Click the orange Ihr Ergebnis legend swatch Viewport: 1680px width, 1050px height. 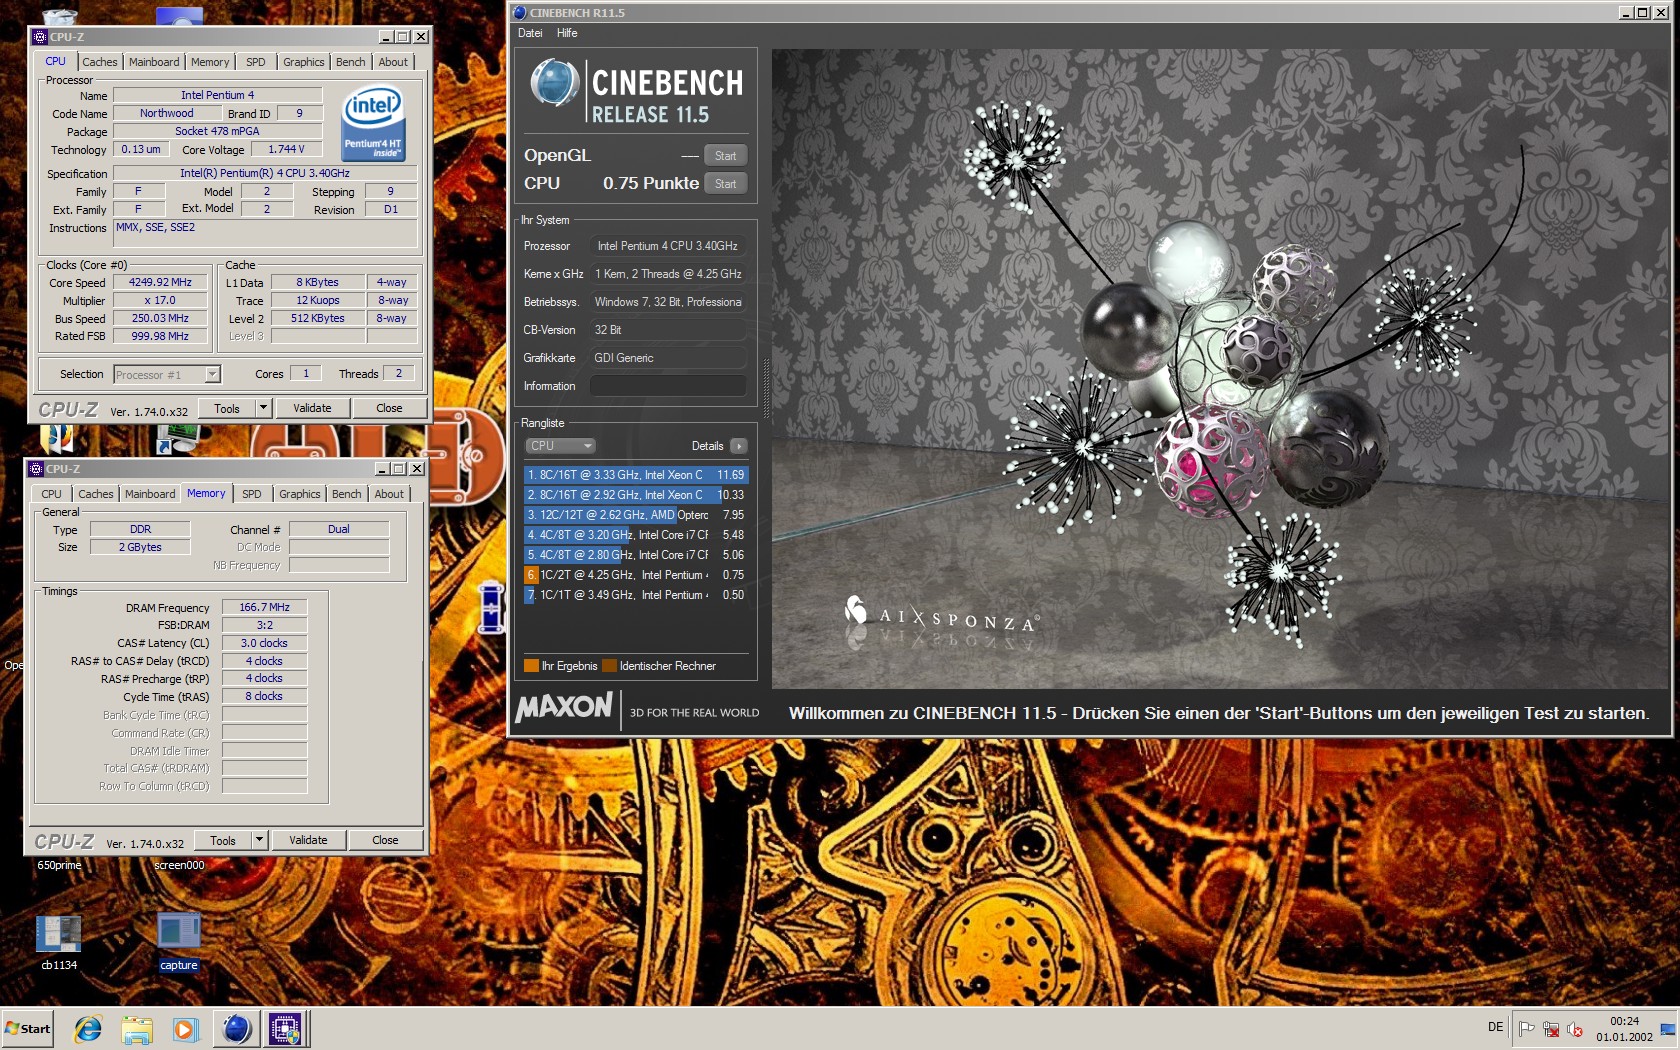(532, 666)
